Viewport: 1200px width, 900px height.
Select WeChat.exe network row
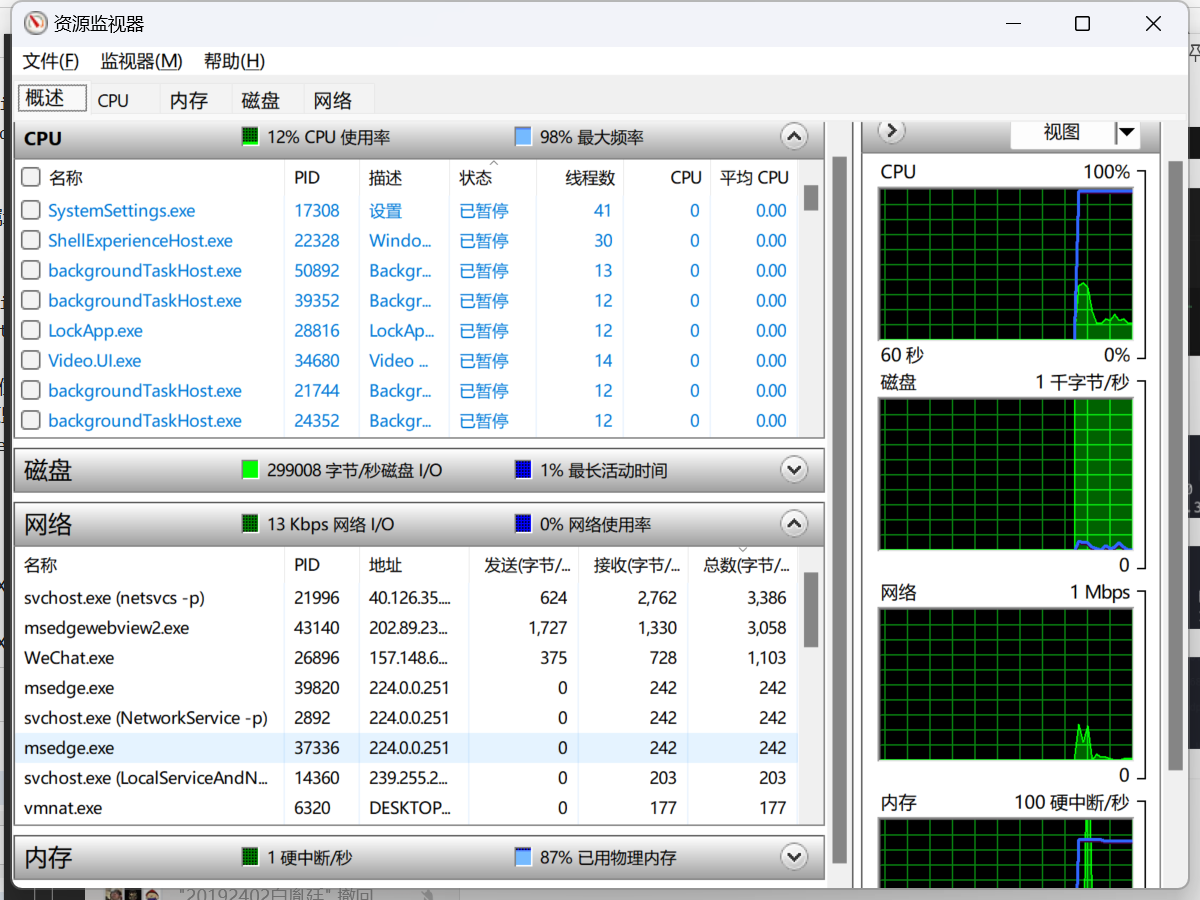tap(408, 658)
